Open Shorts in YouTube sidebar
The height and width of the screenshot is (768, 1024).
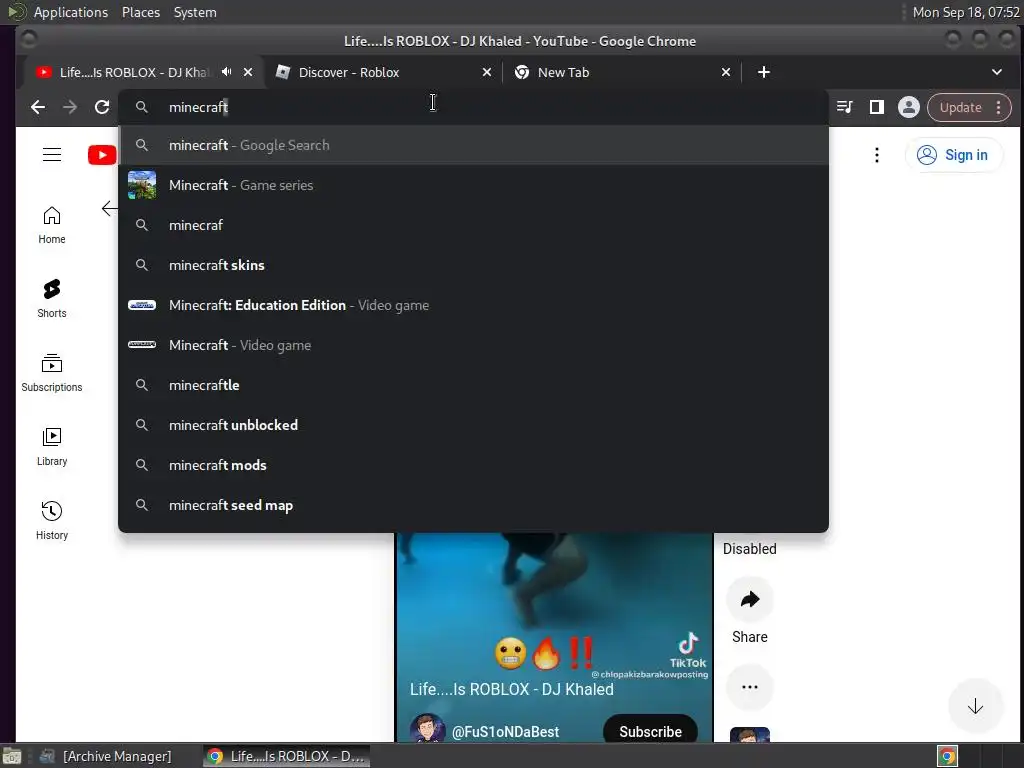52,299
